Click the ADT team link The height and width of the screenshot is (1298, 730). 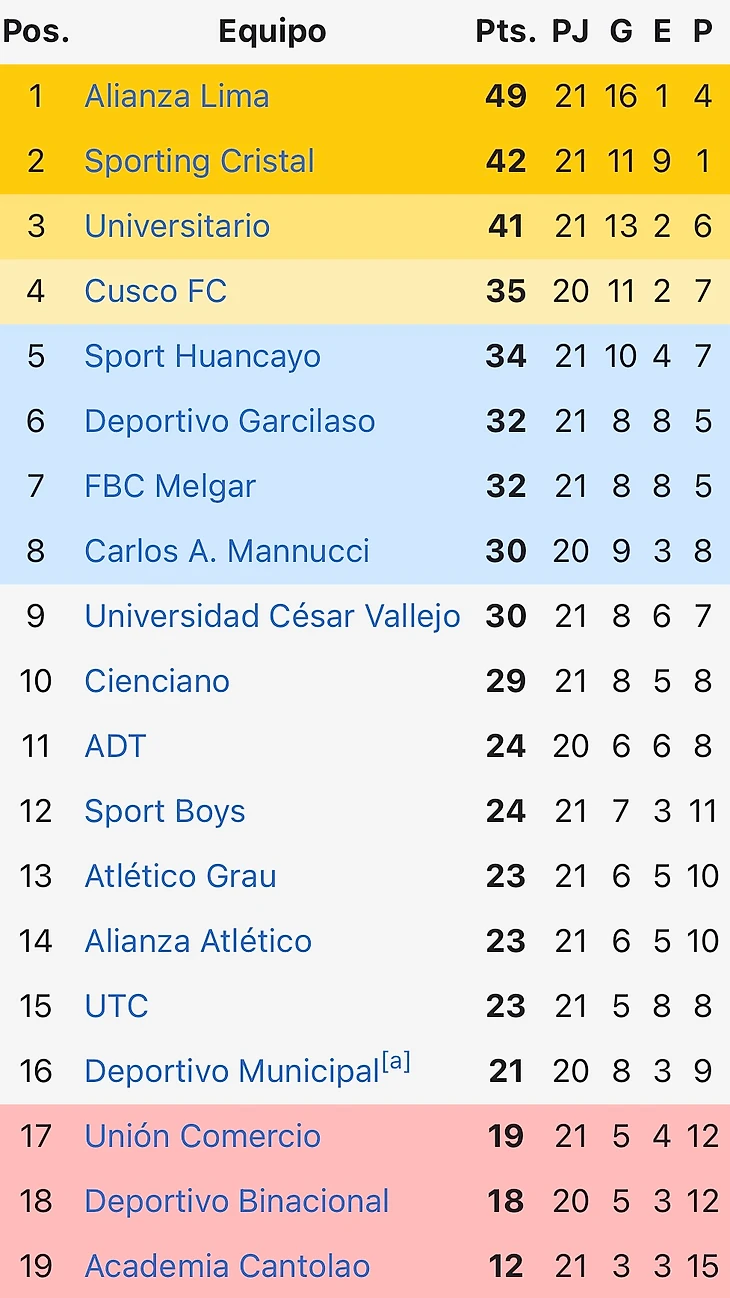coord(115,746)
